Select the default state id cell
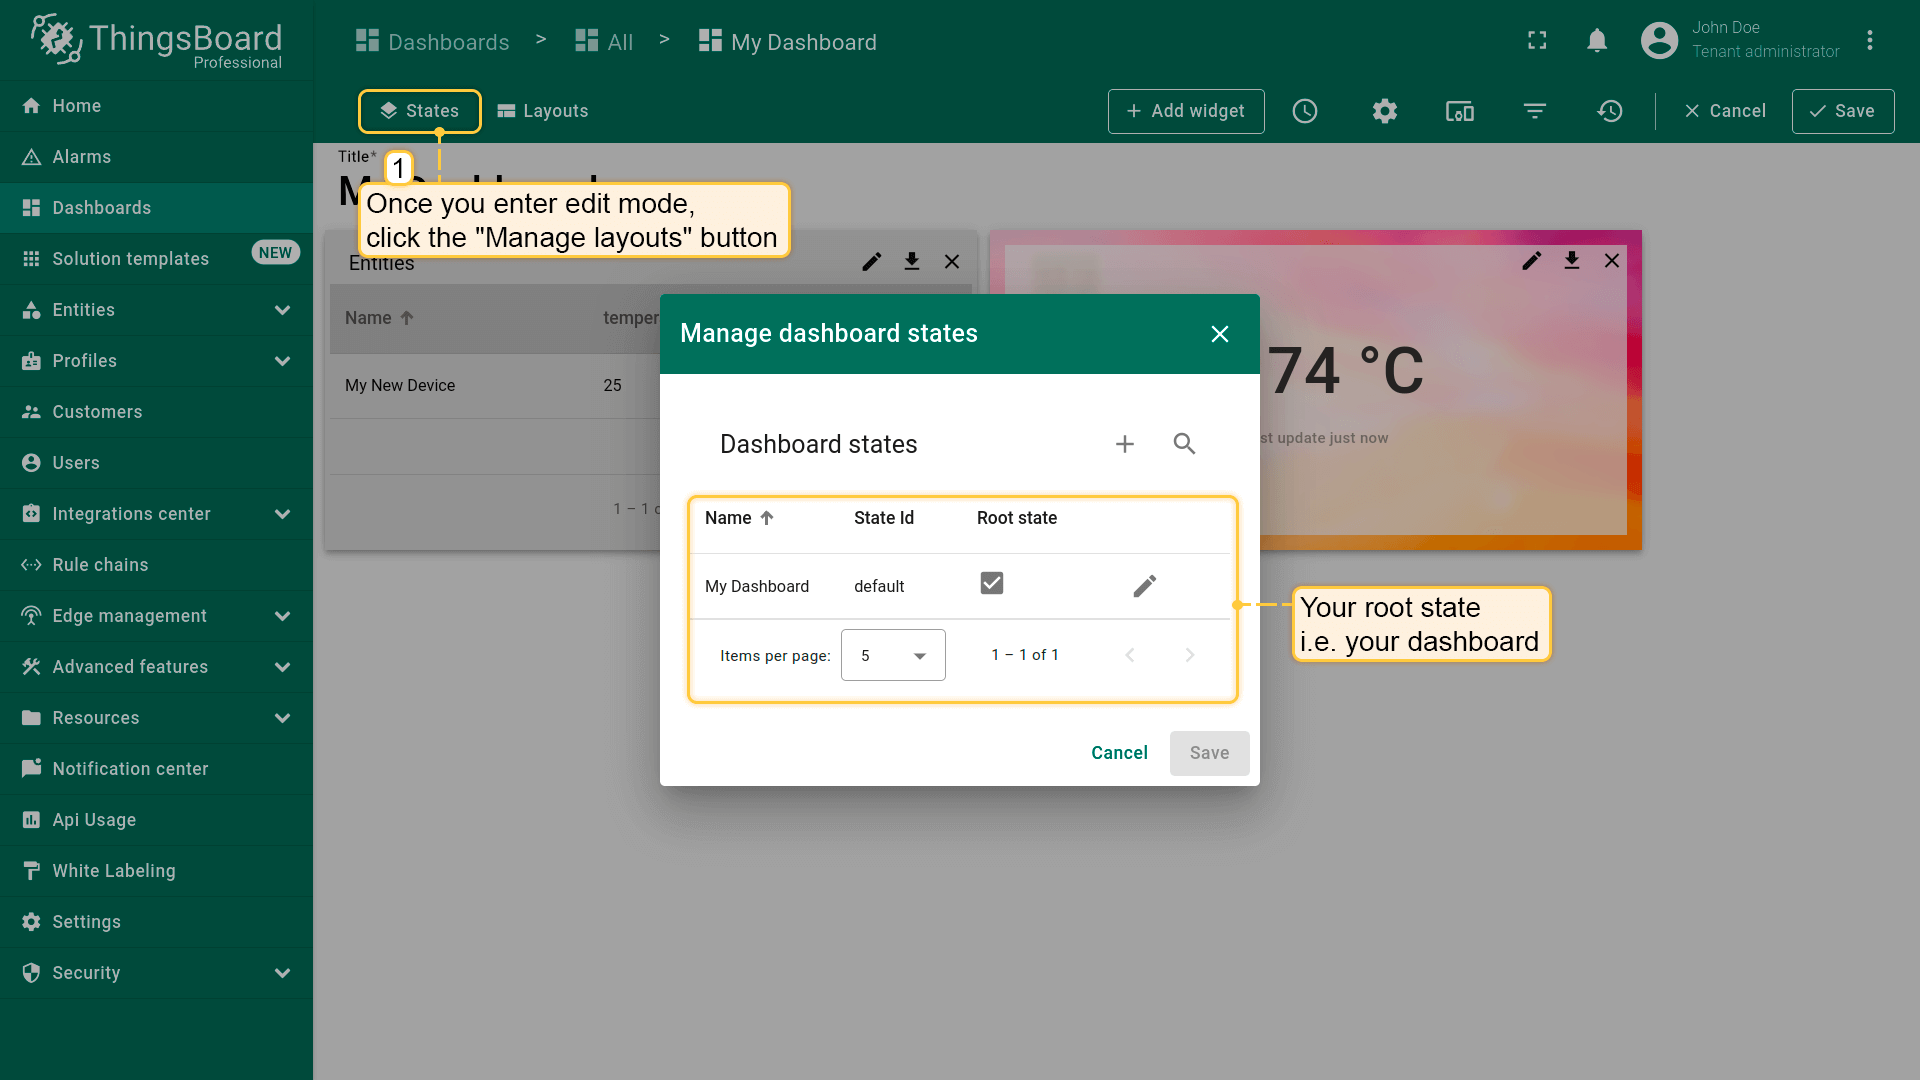The image size is (1920, 1080). tap(879, 587)
